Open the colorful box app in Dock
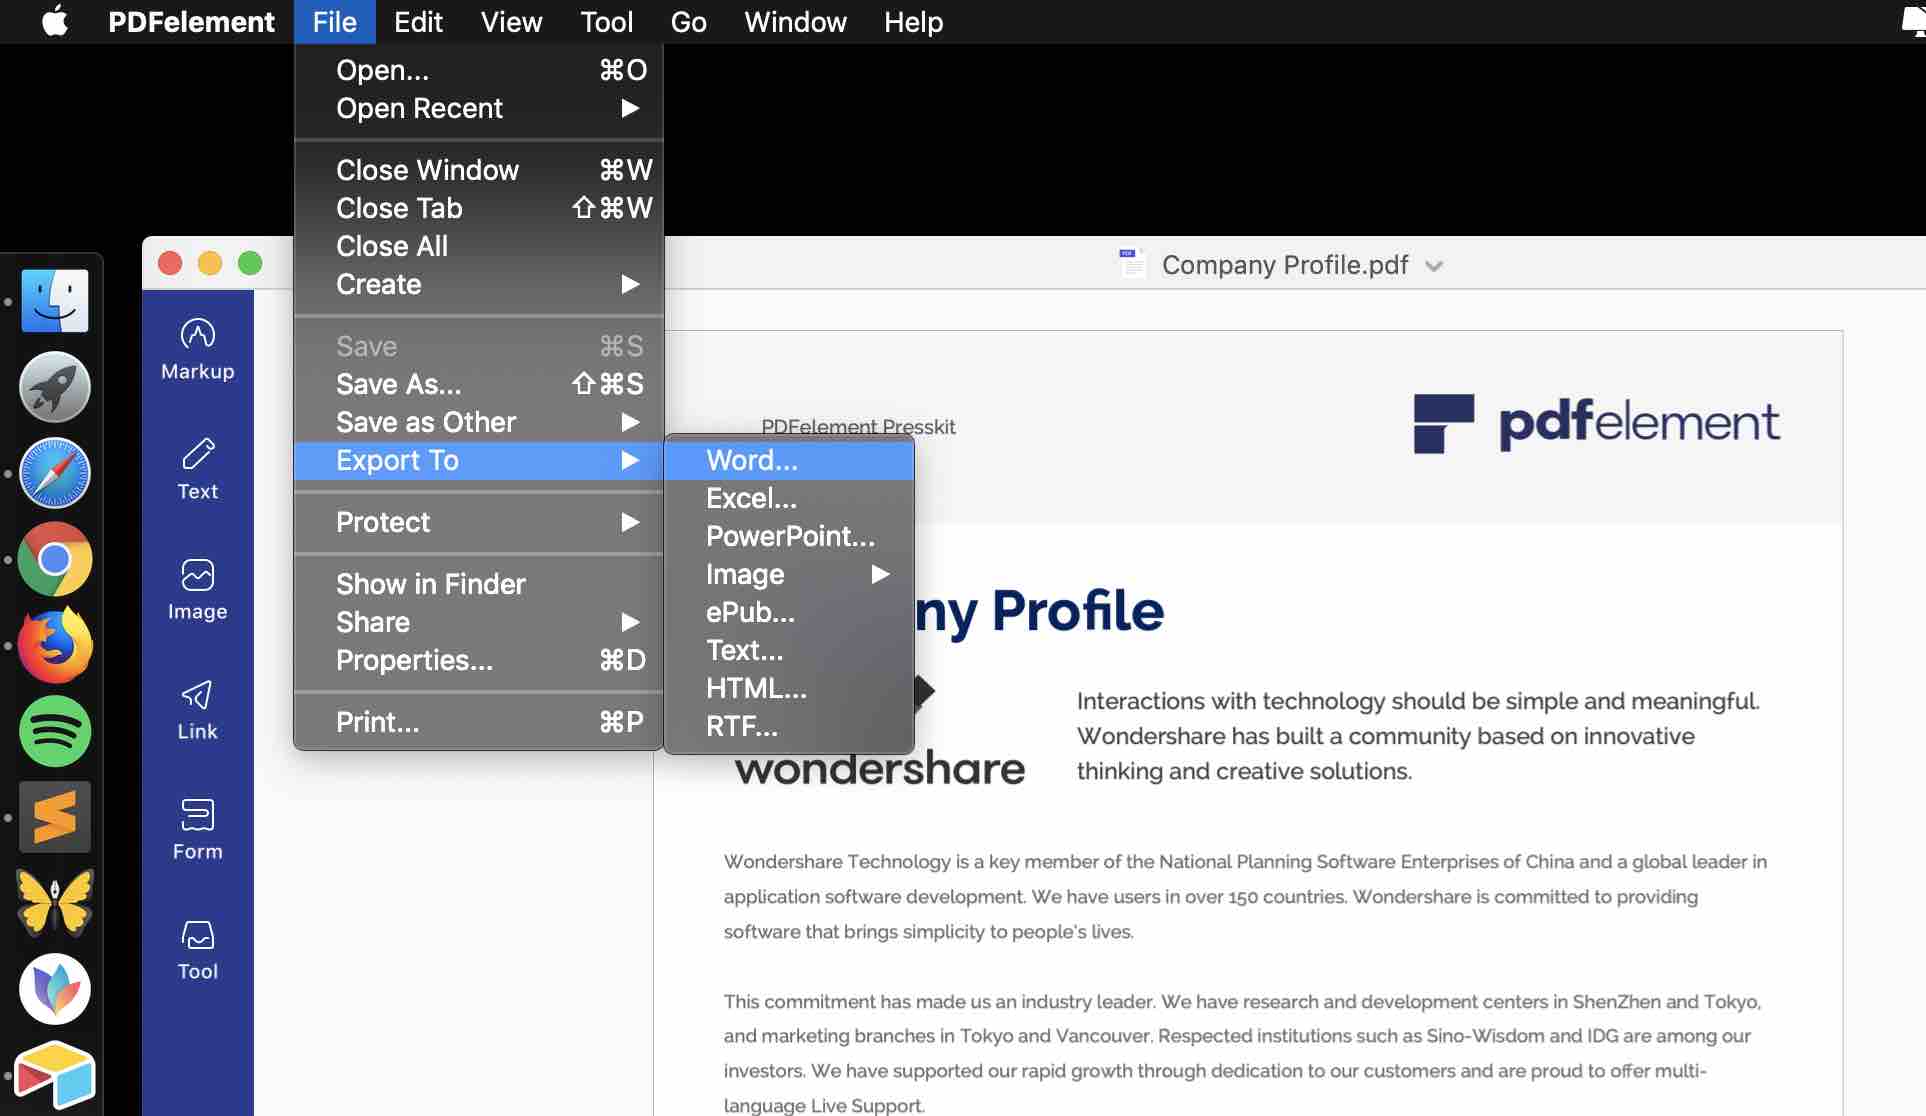This screenshot has width=1926, height=1116. pyautogui.click(x=55, y=1075)
